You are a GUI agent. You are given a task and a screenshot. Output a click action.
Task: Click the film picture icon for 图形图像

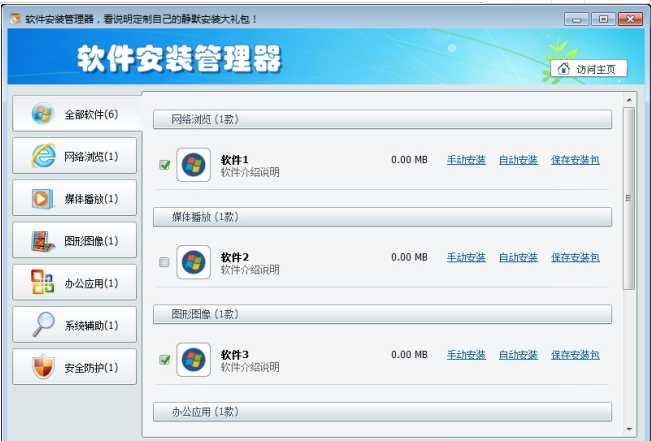pyautogui.click(x=43, y=241)
